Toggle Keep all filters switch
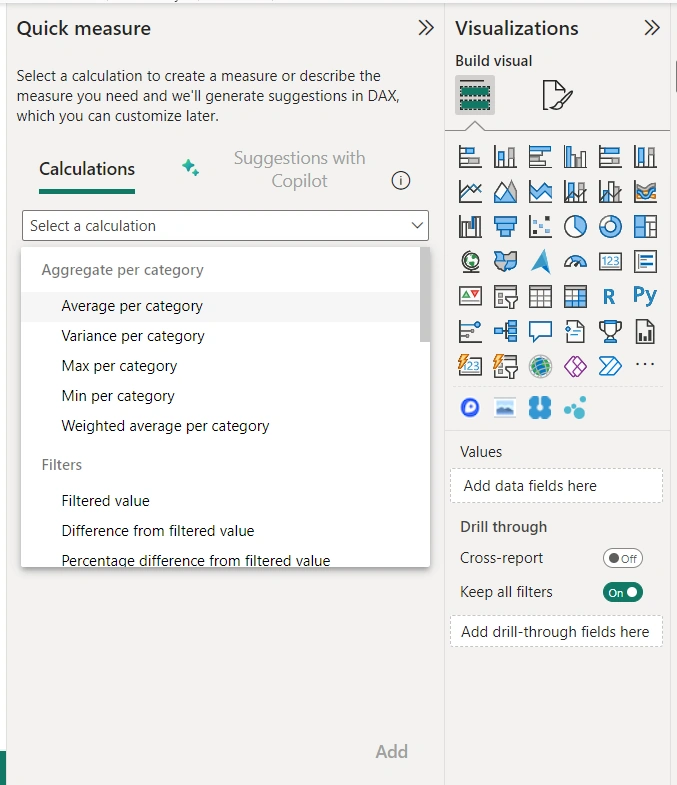Viewport: 677px width, 785px height. [x=622, y=592]
